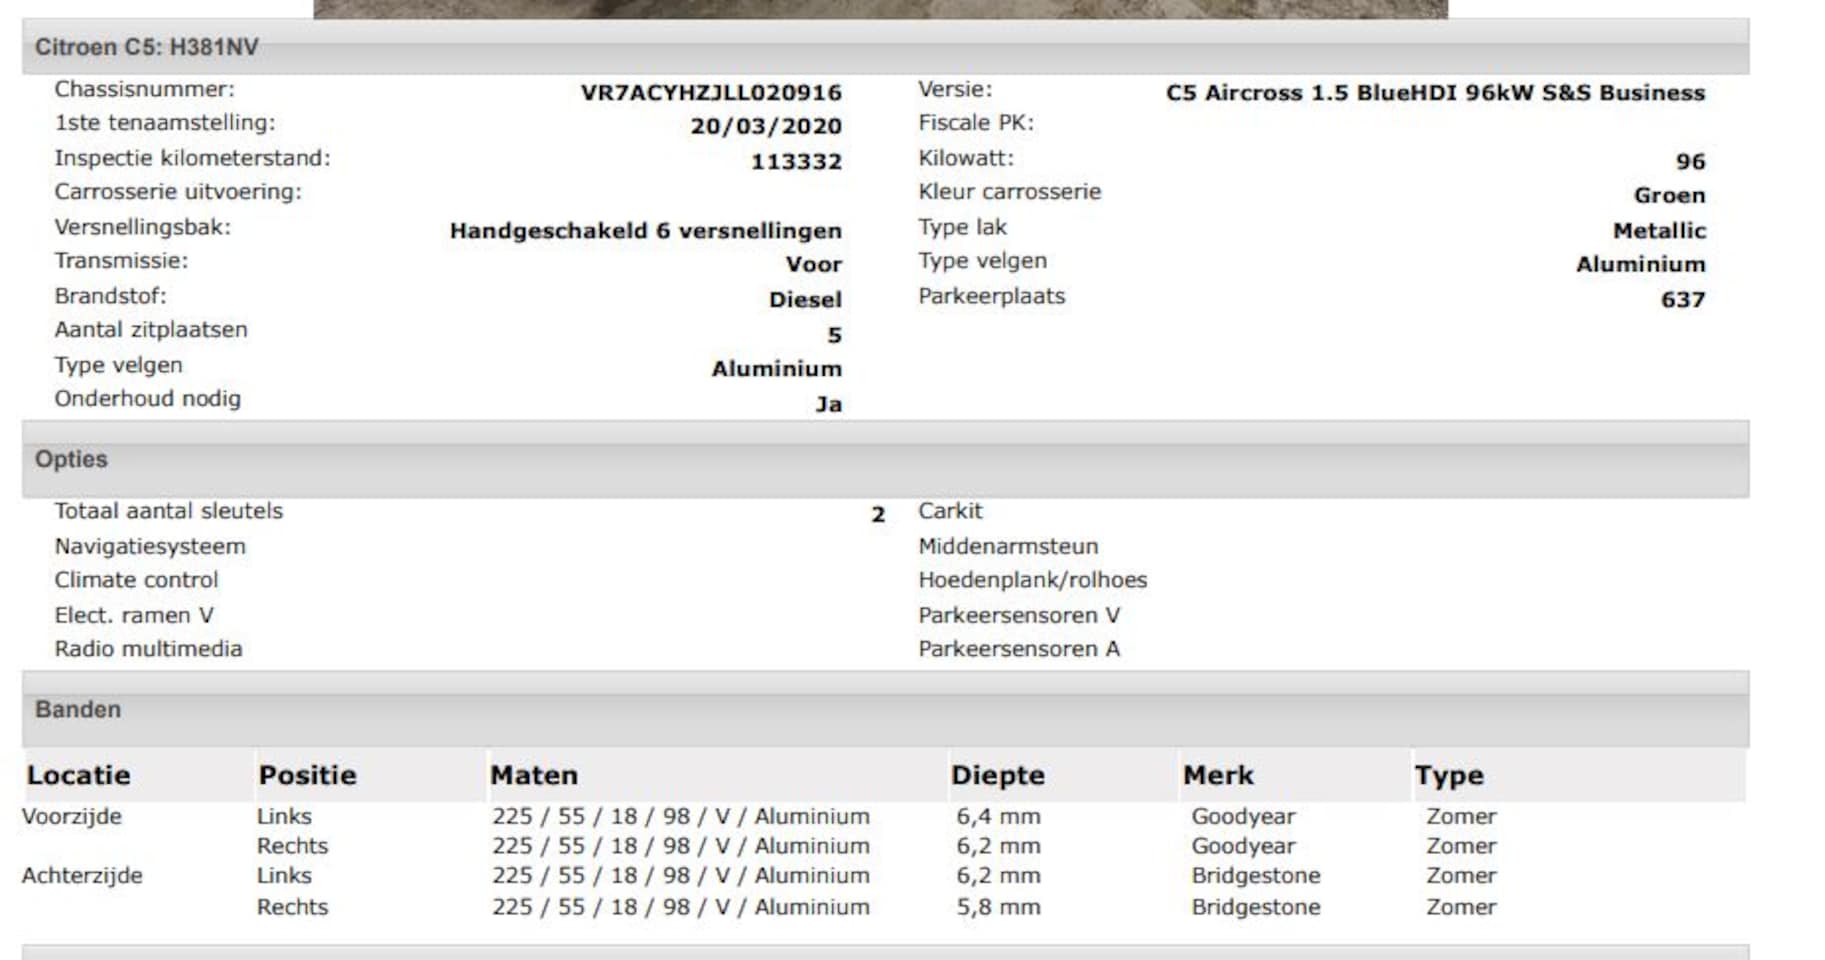Screen dimensions: 1825x960
Task: Click the mileage value 113332
Action: (796, 161)
